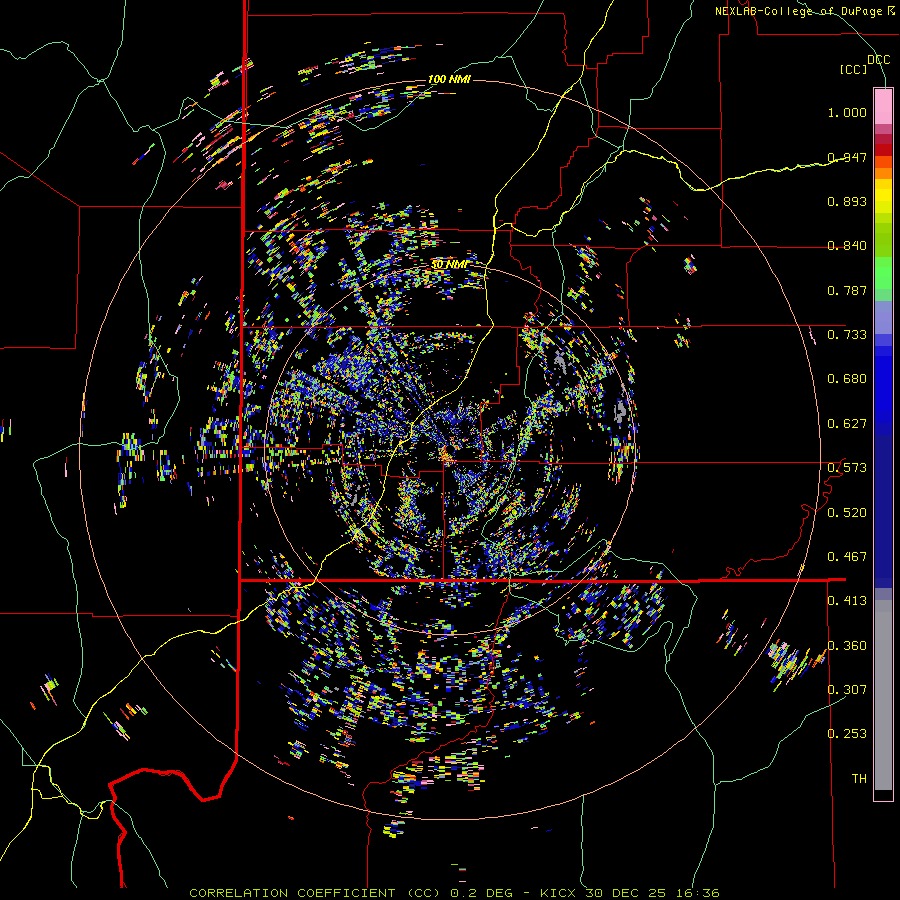Click the 0.840 scale value
Image resolution: width=900 pixels, height=900 pixels.
[847, 246]
